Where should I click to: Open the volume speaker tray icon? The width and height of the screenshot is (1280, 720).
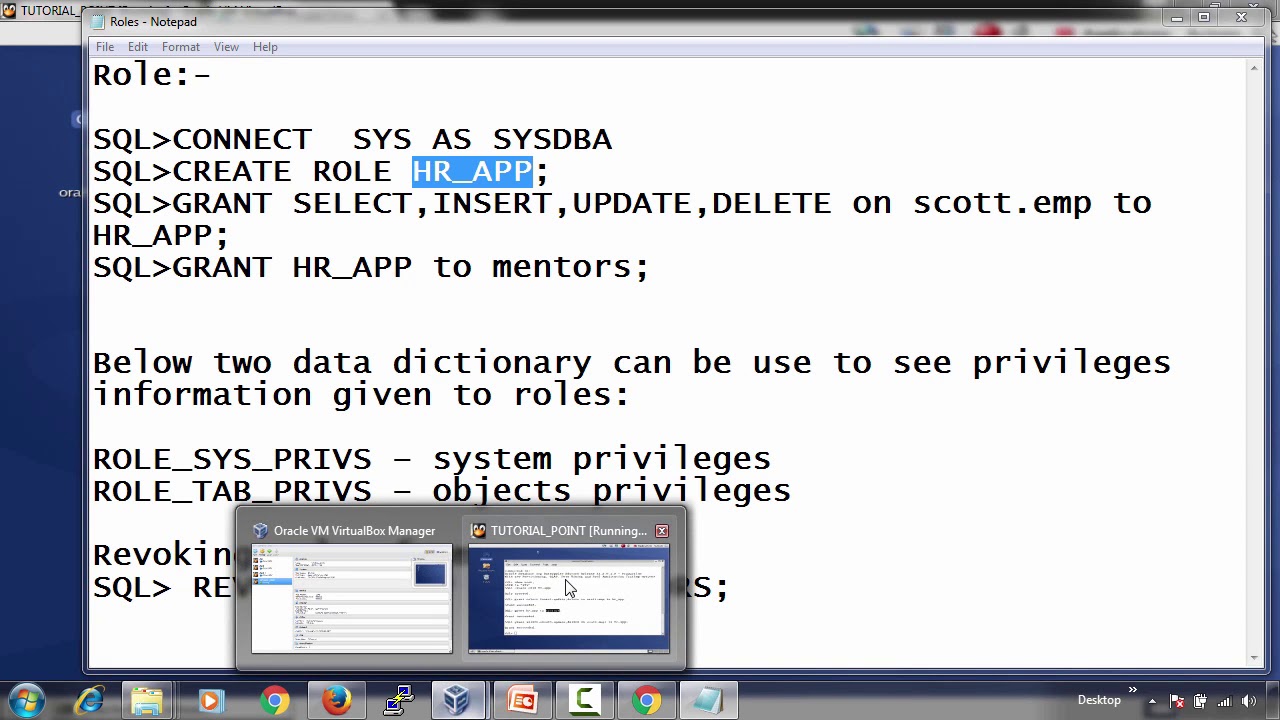coord(1248,701)
